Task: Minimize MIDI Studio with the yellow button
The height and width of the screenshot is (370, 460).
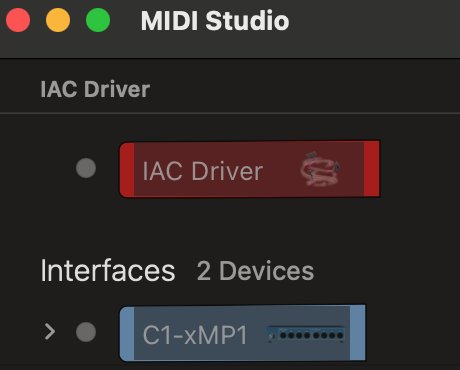Action: (x=58, y=20)
